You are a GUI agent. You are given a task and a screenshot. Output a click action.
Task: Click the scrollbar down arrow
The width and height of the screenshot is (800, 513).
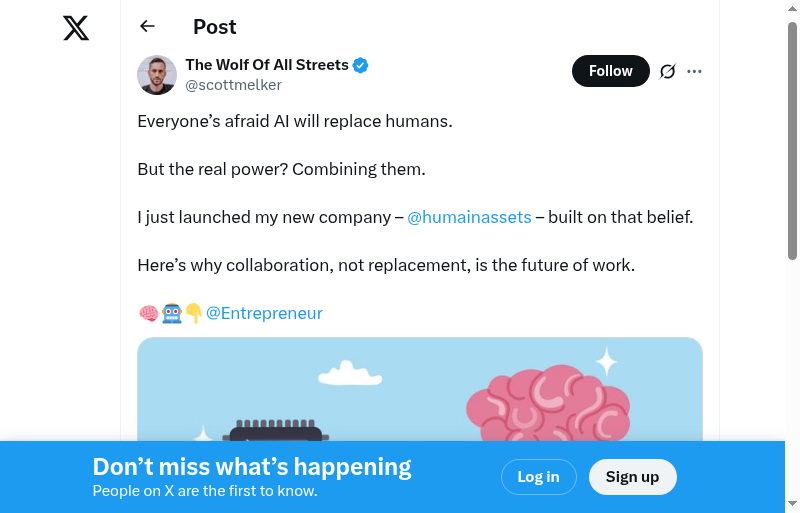pos(792,504)
